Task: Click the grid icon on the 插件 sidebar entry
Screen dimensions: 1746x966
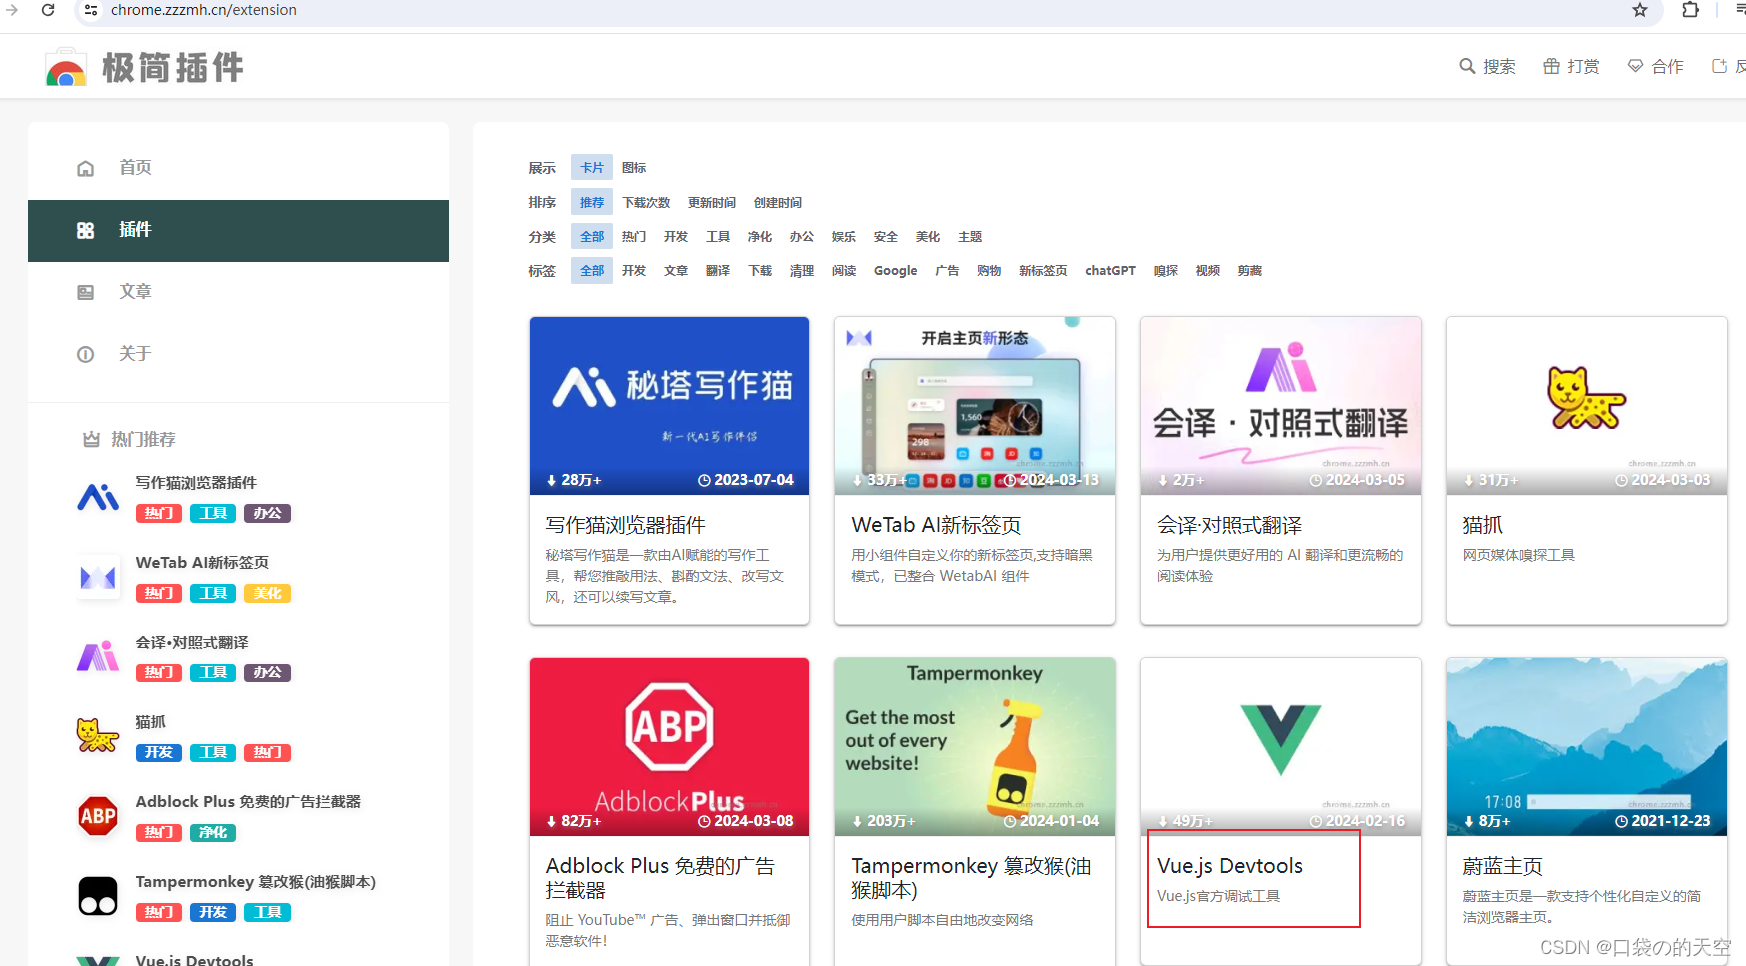Action: coord(85,229)
